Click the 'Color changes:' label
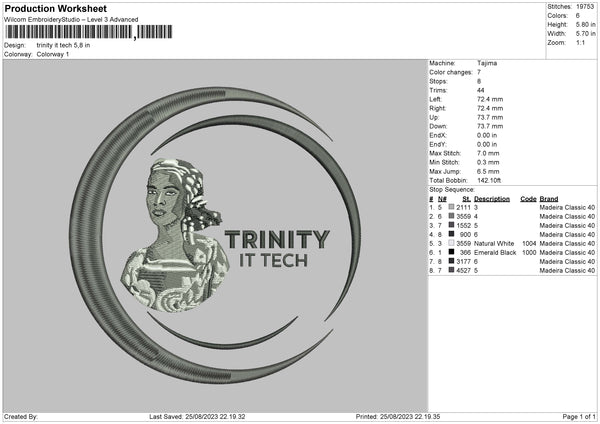 [x=451, y=72]
